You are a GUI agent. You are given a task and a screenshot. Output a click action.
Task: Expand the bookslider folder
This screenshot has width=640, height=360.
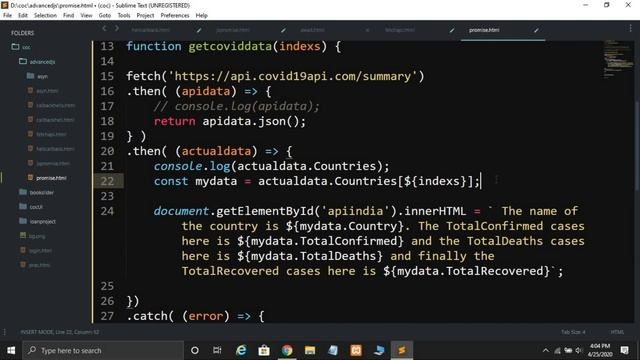23,192
